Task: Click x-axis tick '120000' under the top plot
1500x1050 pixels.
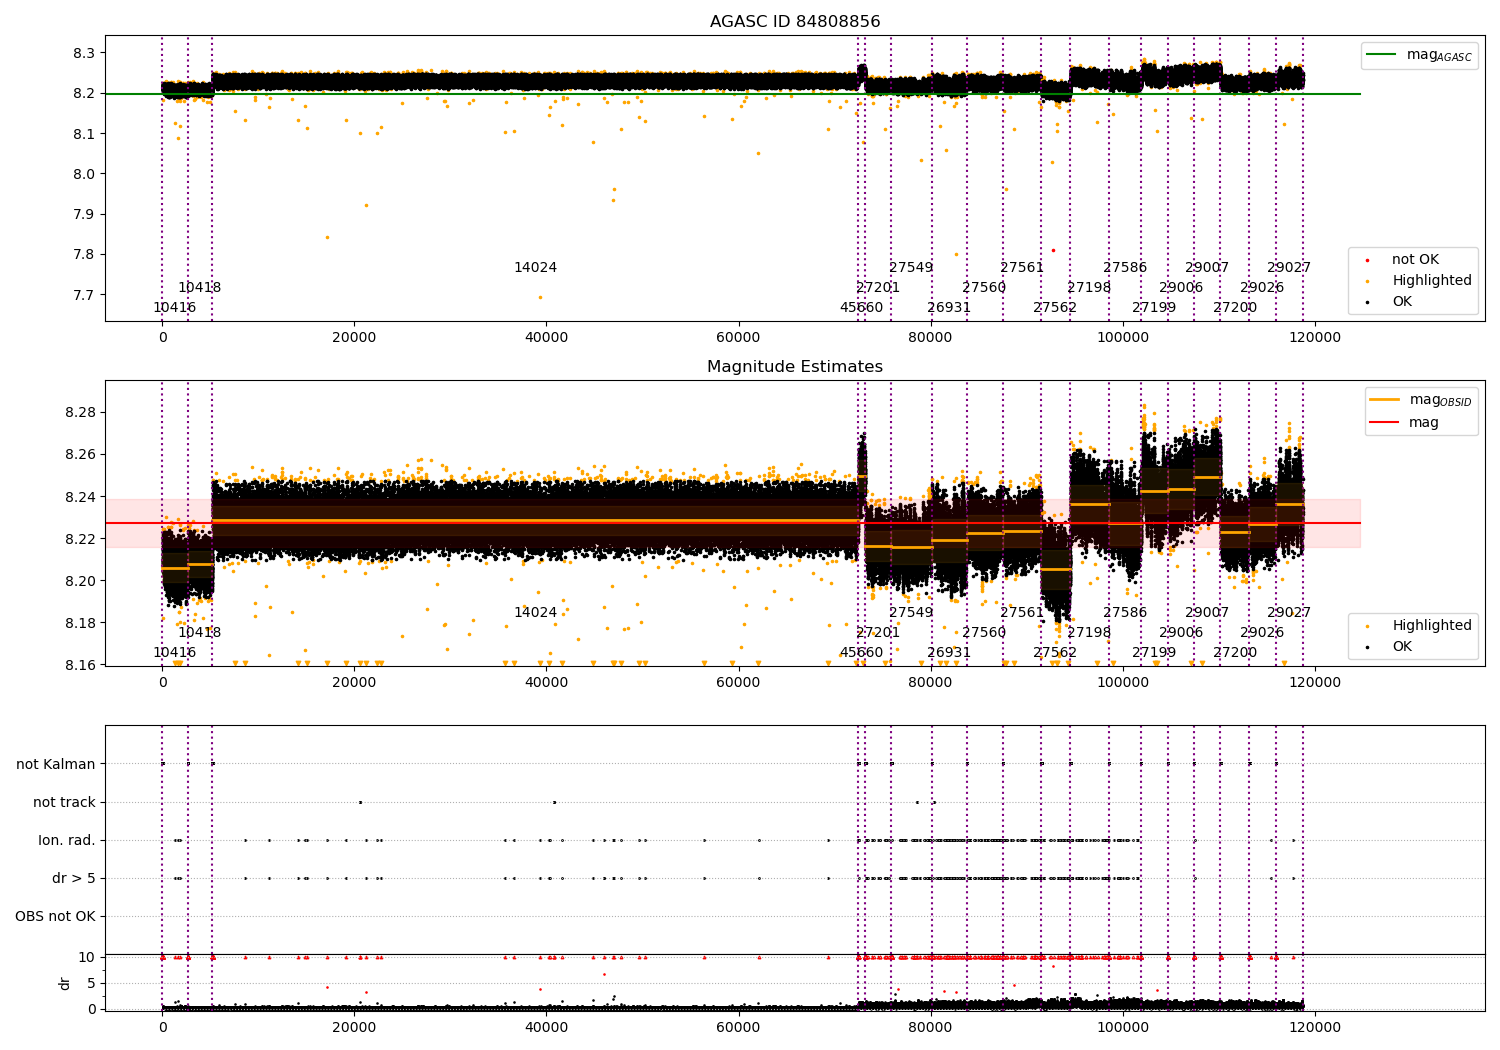Action: pos(1315,338)
